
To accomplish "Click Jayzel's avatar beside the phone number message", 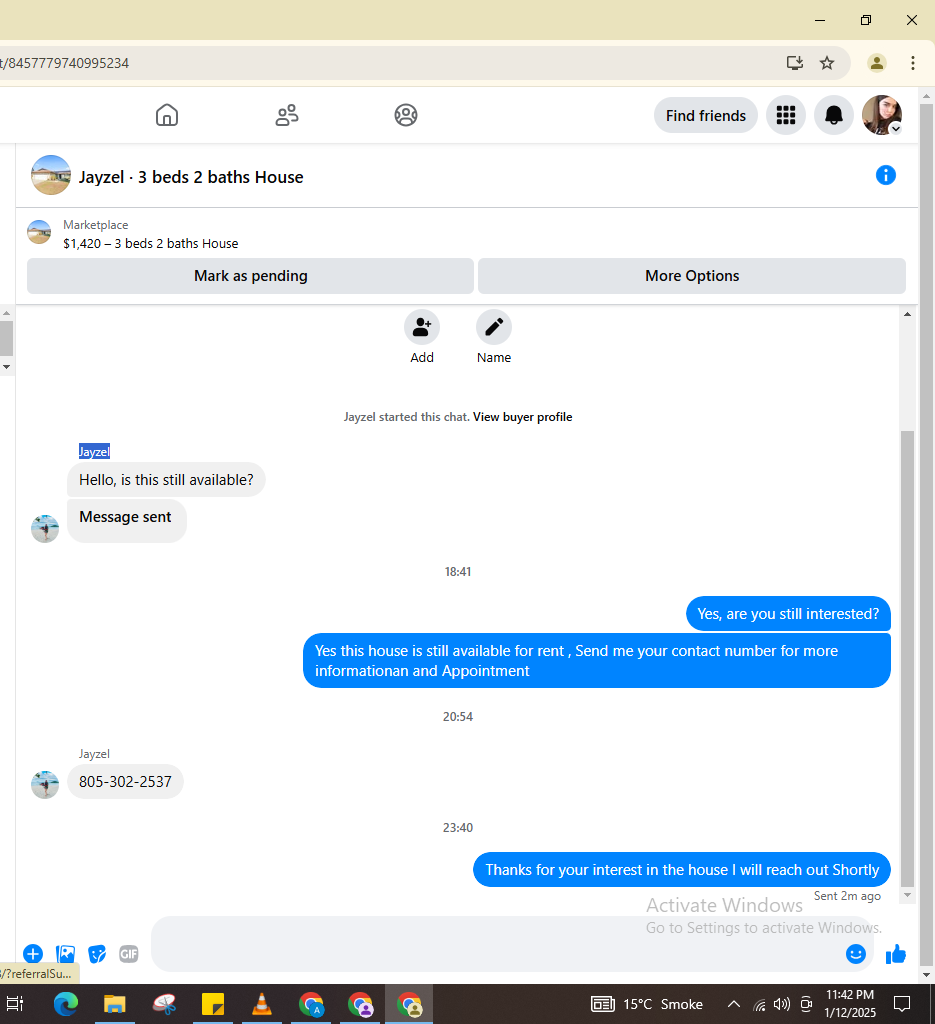I will (x=45, y=784).
